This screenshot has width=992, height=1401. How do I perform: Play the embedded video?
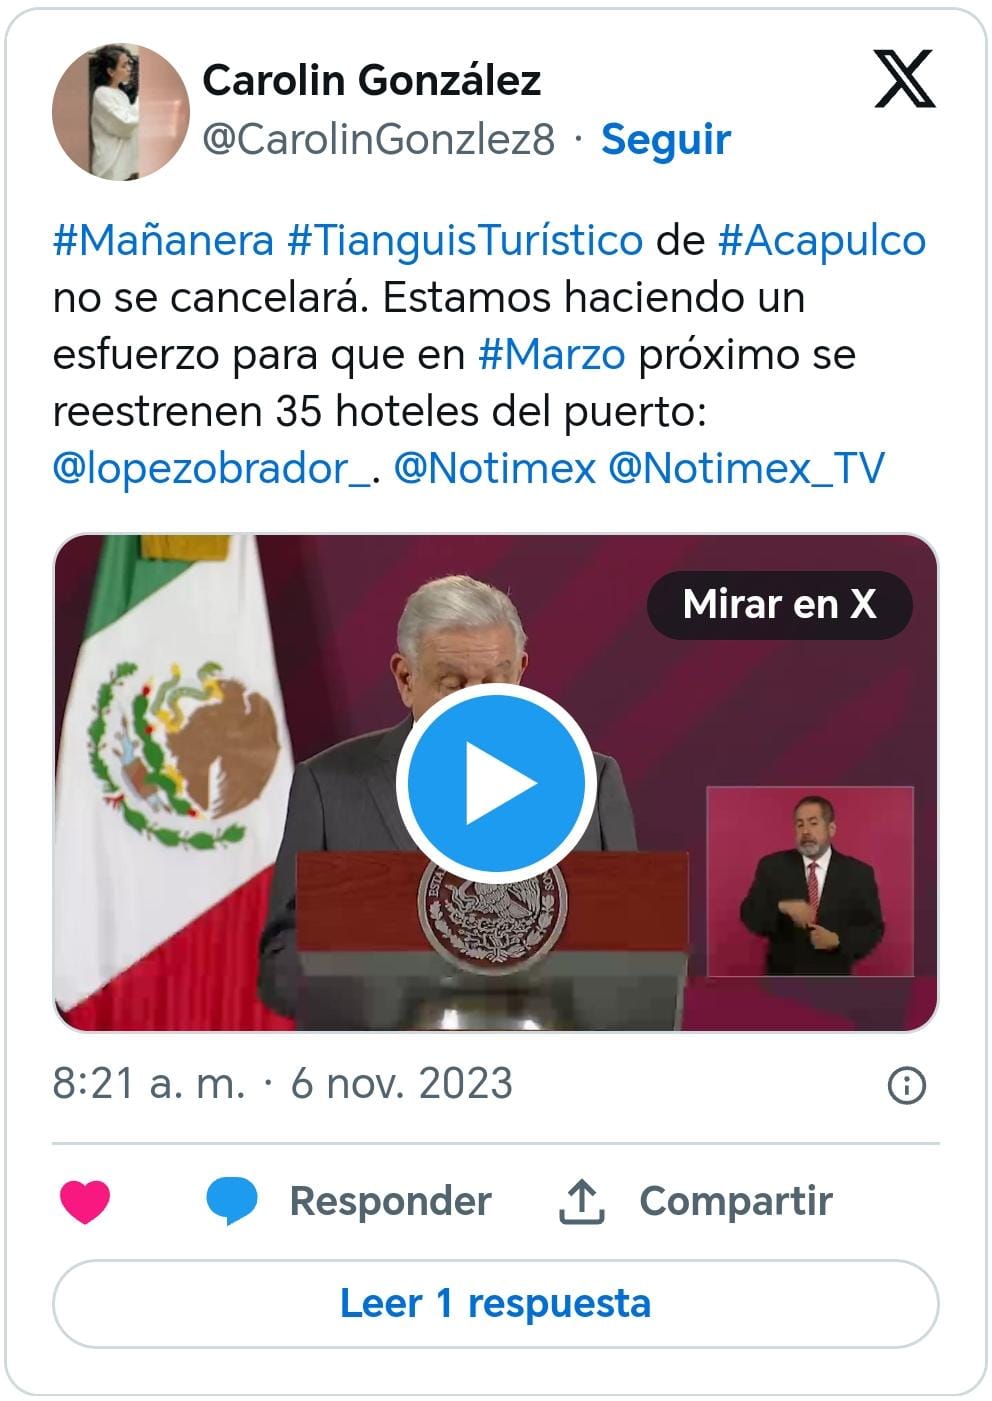point(496,783)
